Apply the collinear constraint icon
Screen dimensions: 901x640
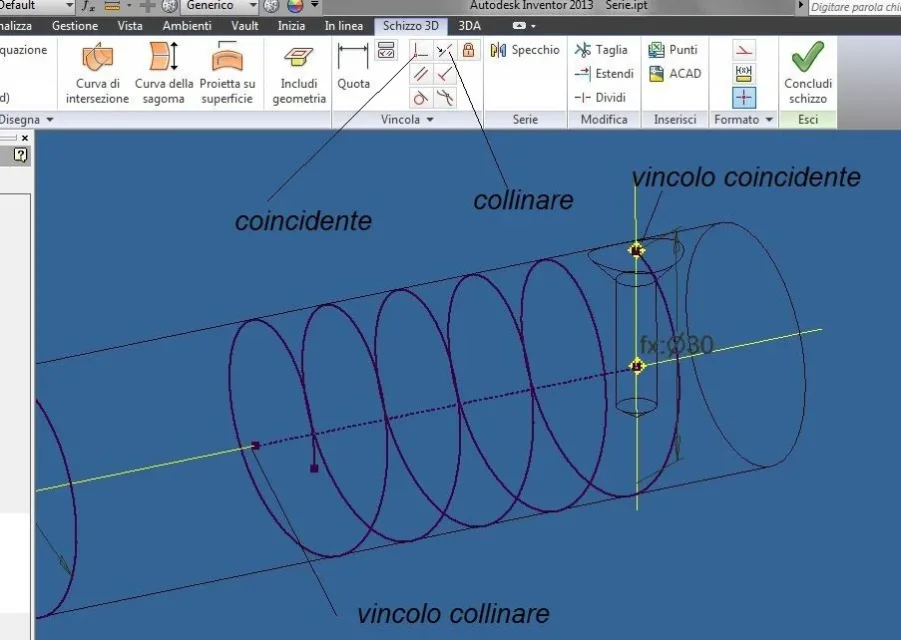[x=445, y=50]
